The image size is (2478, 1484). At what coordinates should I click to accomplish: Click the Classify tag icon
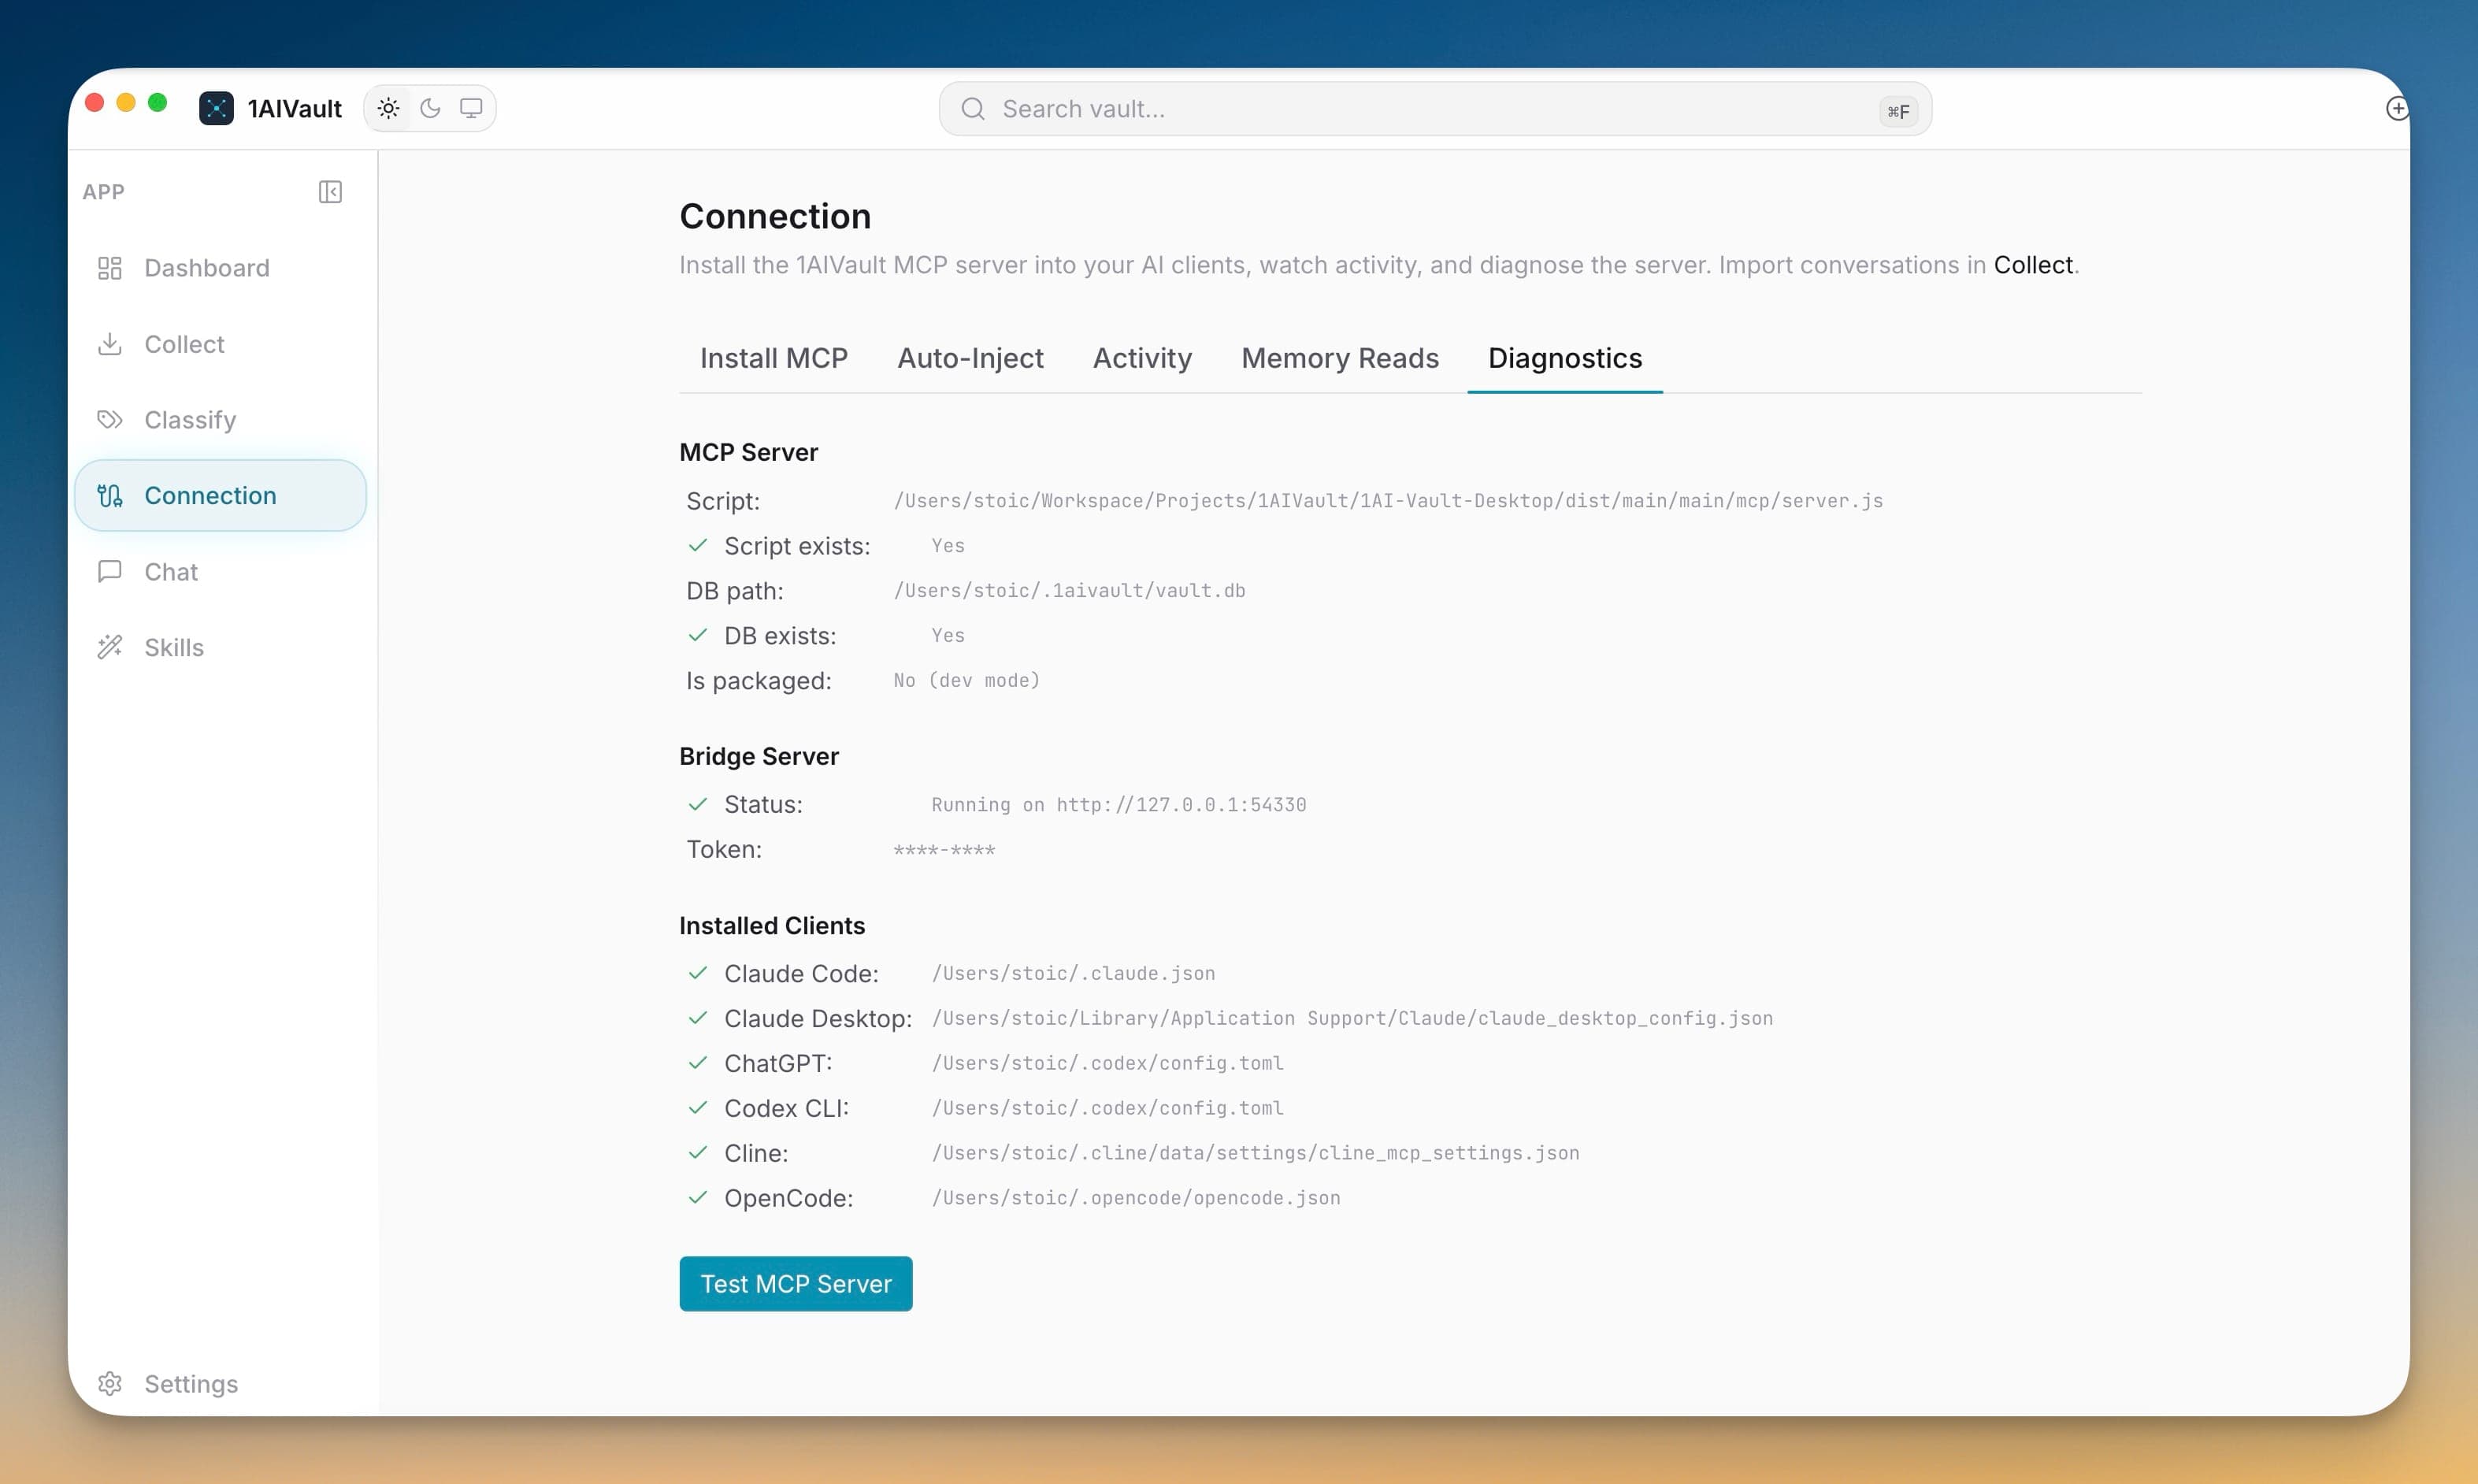110,420
